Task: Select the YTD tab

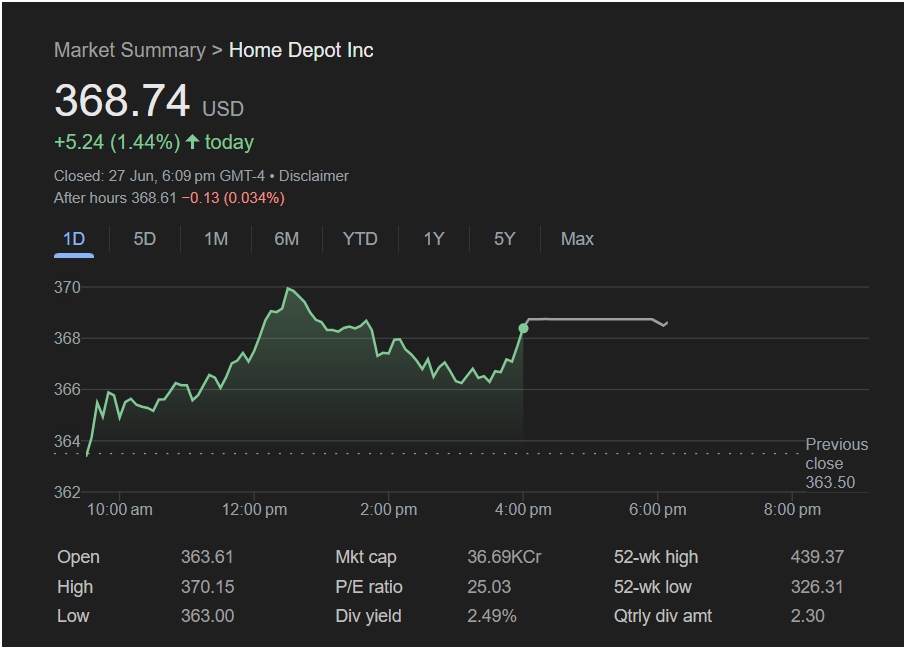Action: [360, 239]
